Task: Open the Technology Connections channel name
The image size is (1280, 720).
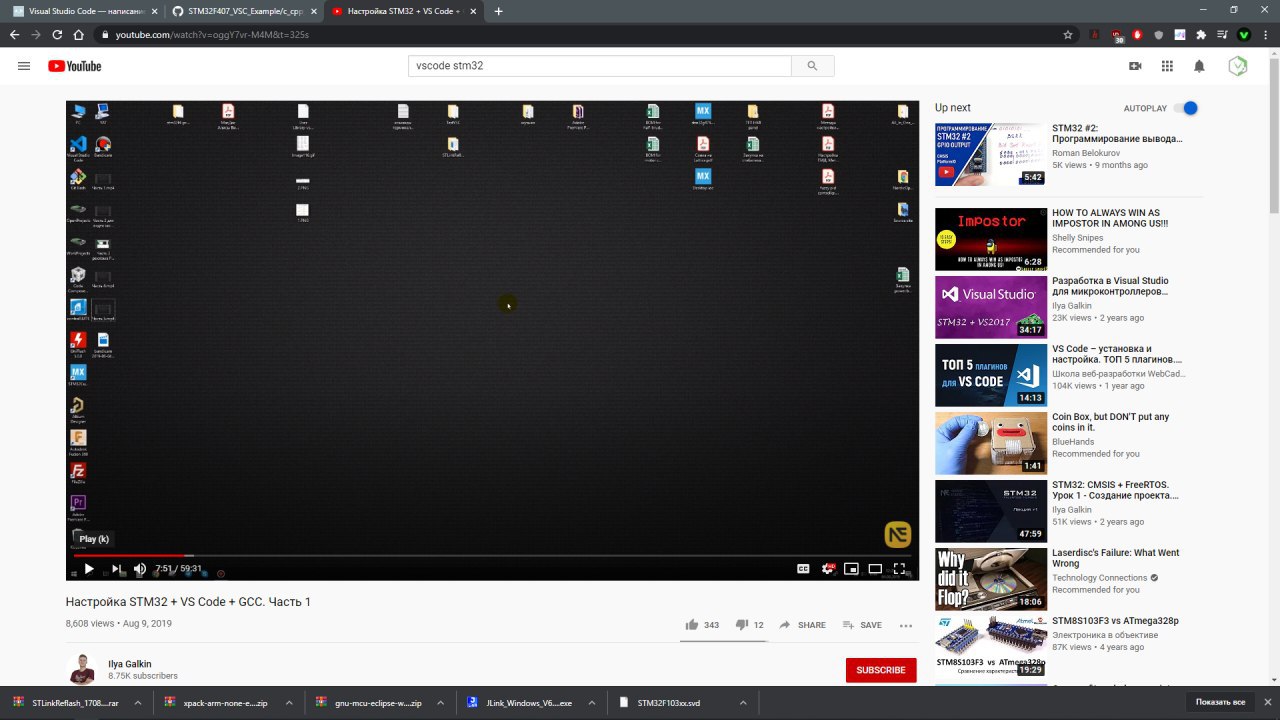Action: click(x=1100, y=578)
